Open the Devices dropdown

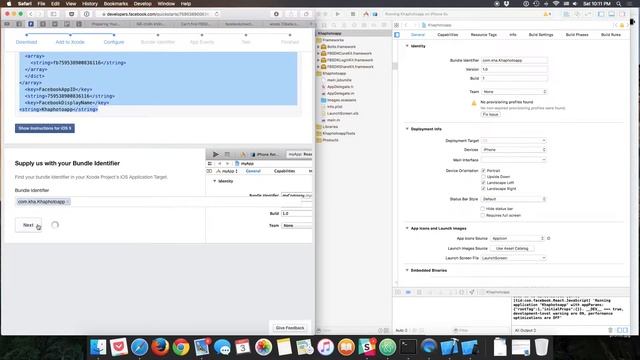pos(514,150)
